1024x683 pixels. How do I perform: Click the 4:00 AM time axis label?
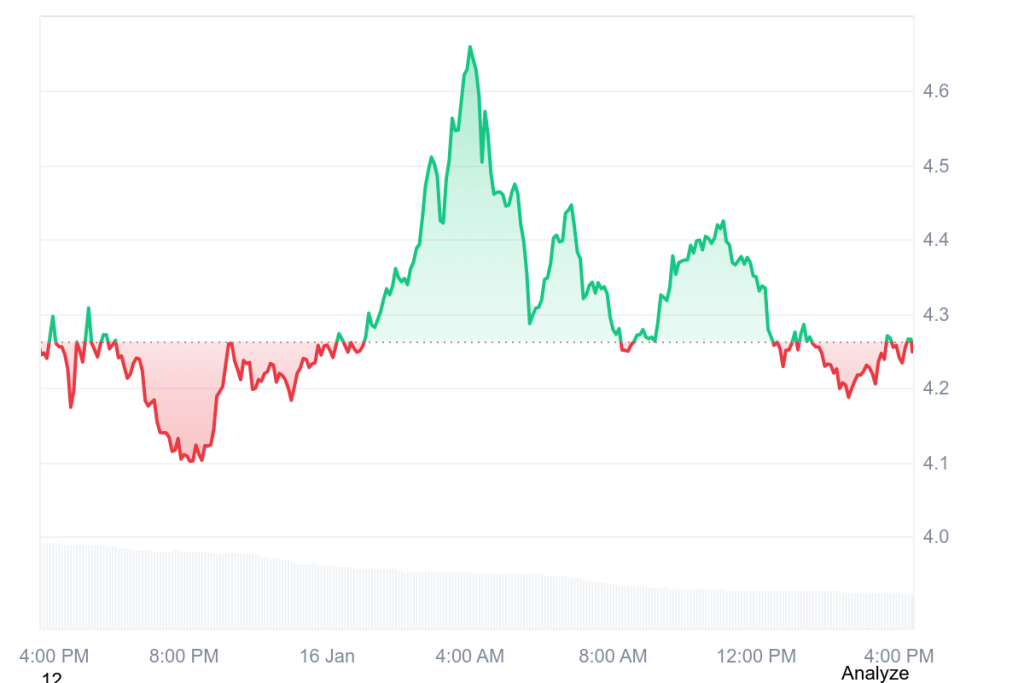click(x=470, y=656)
